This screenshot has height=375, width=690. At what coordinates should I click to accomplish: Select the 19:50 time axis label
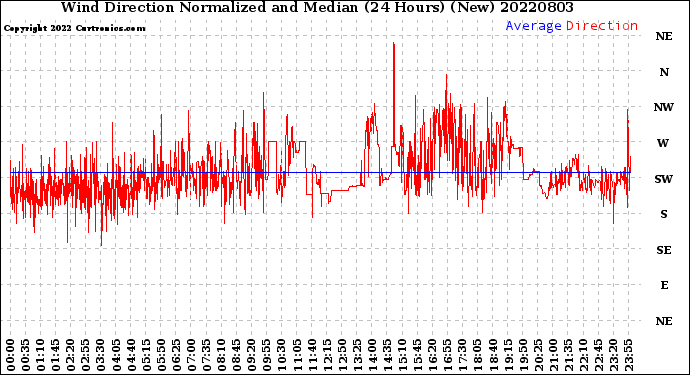coord(523,355)
